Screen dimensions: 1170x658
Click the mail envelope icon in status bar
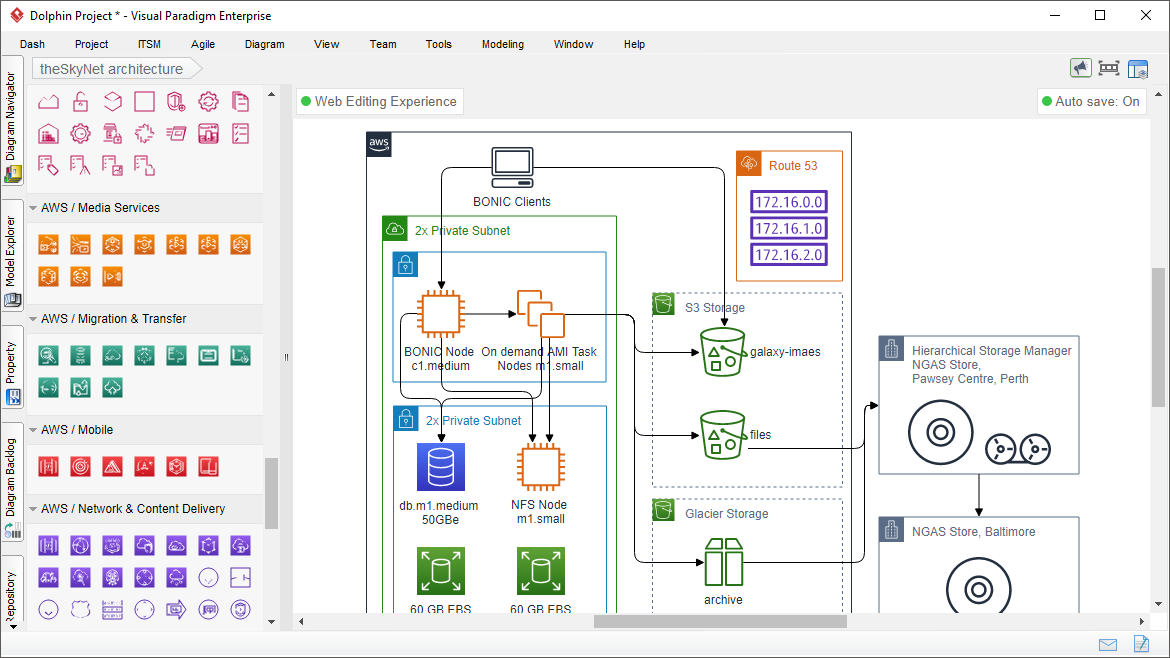click(x=1108, y=645)
